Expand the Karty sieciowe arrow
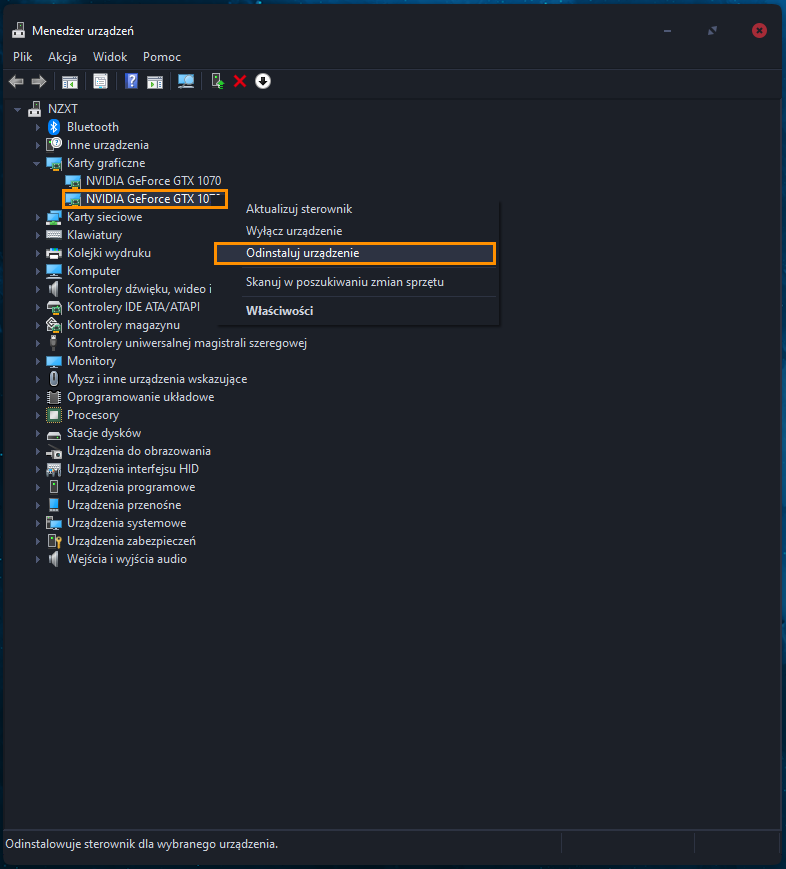The image size is (786, 869). (38, 217)
